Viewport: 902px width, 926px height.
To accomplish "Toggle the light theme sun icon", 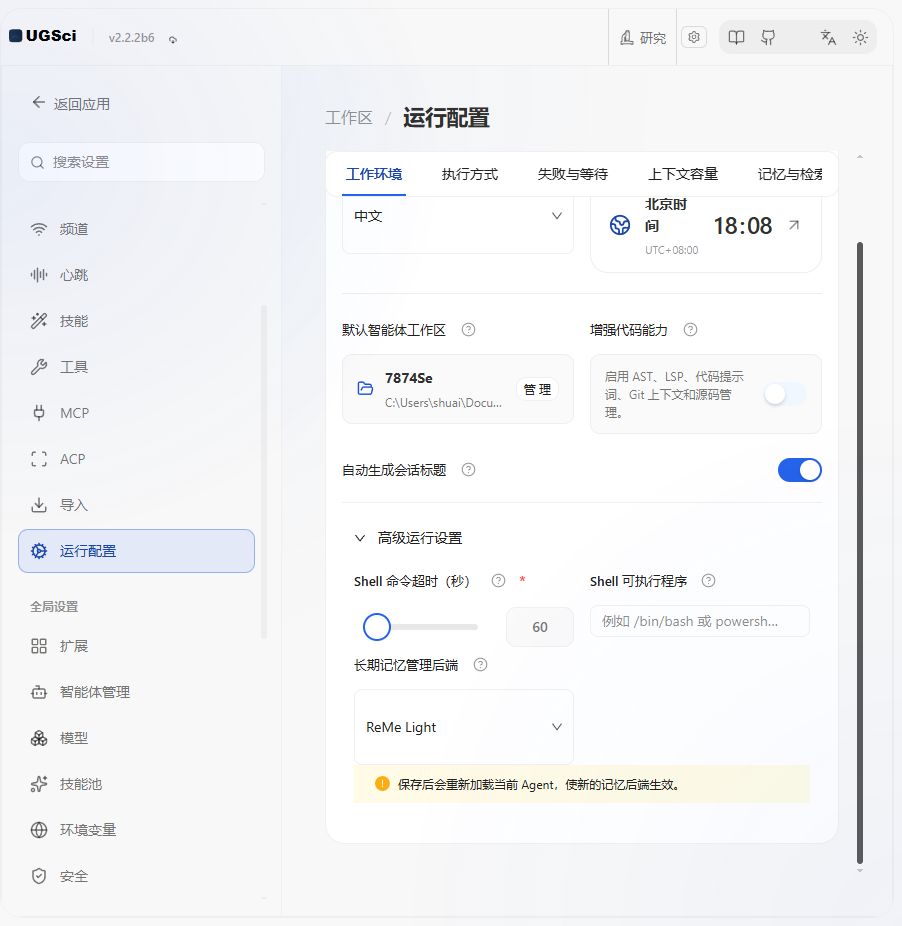I will [860, 38].
